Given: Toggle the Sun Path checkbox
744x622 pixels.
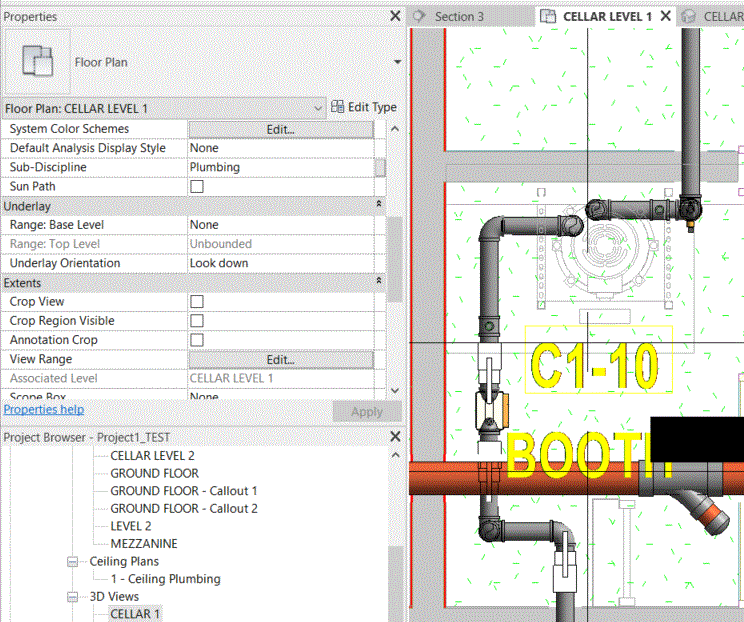Looking at the screenshot, I should point(197,187).
